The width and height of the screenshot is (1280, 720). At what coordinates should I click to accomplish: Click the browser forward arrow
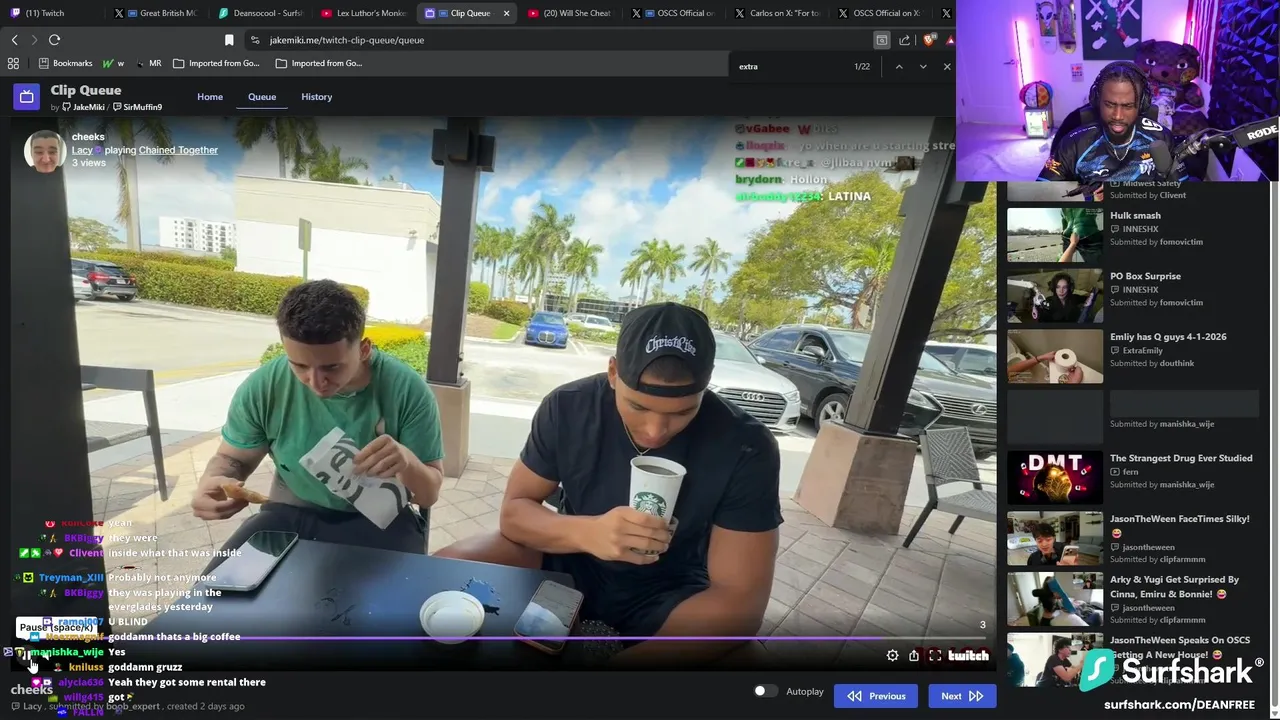pyautogui.click(x=34, y=40)
